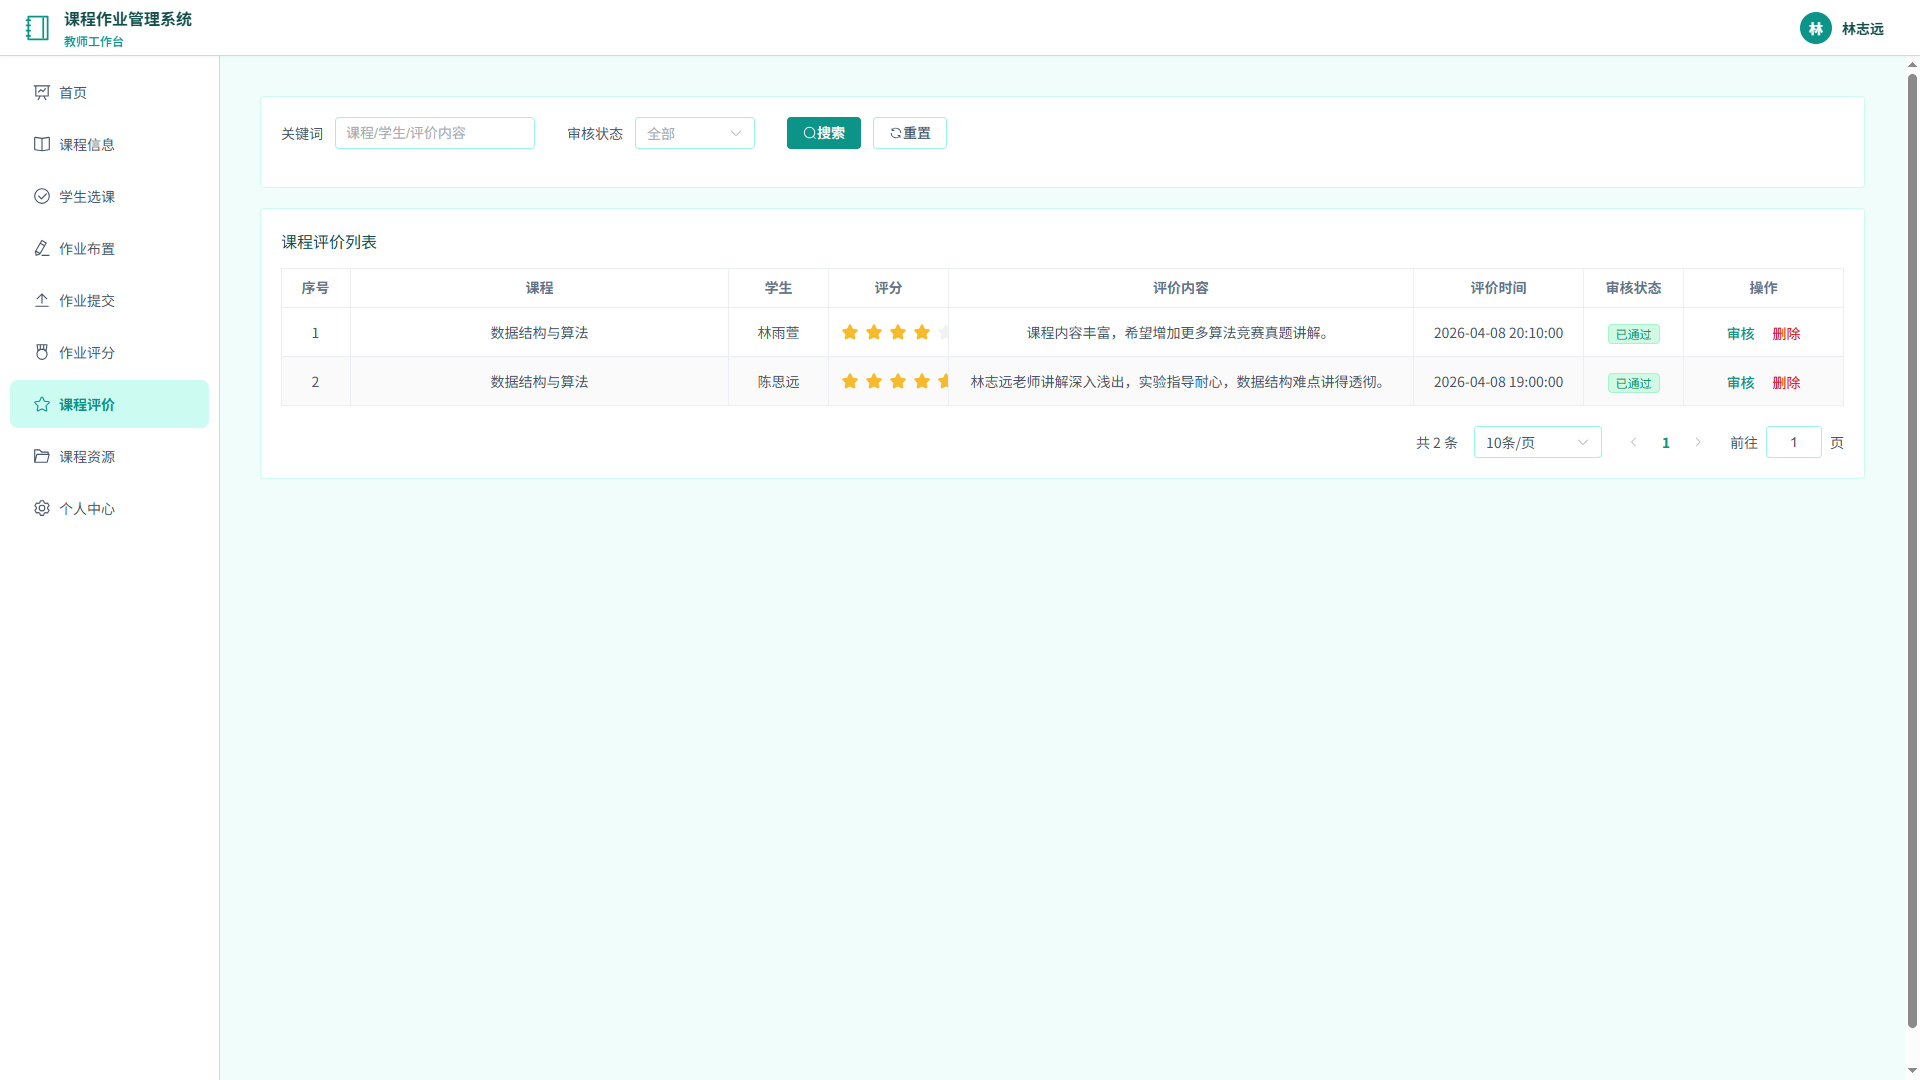
Task: Click the fourth rating star in 林雨萱 row
Action: [922, 332]
